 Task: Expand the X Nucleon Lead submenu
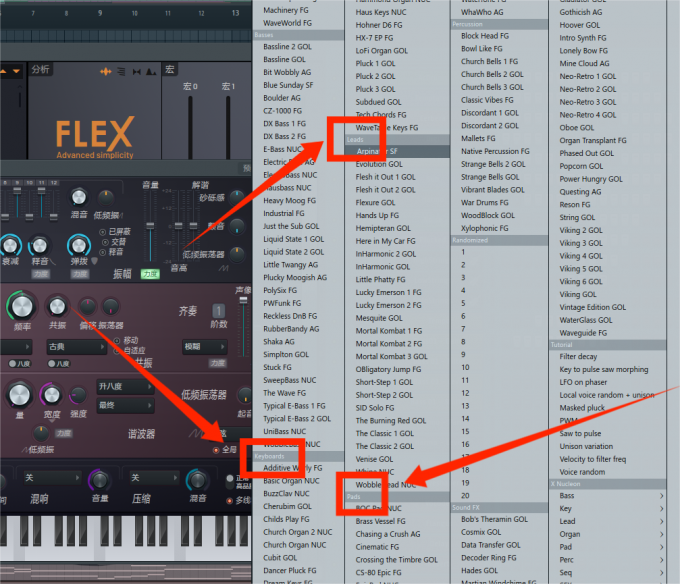click(x=611, y=521)
